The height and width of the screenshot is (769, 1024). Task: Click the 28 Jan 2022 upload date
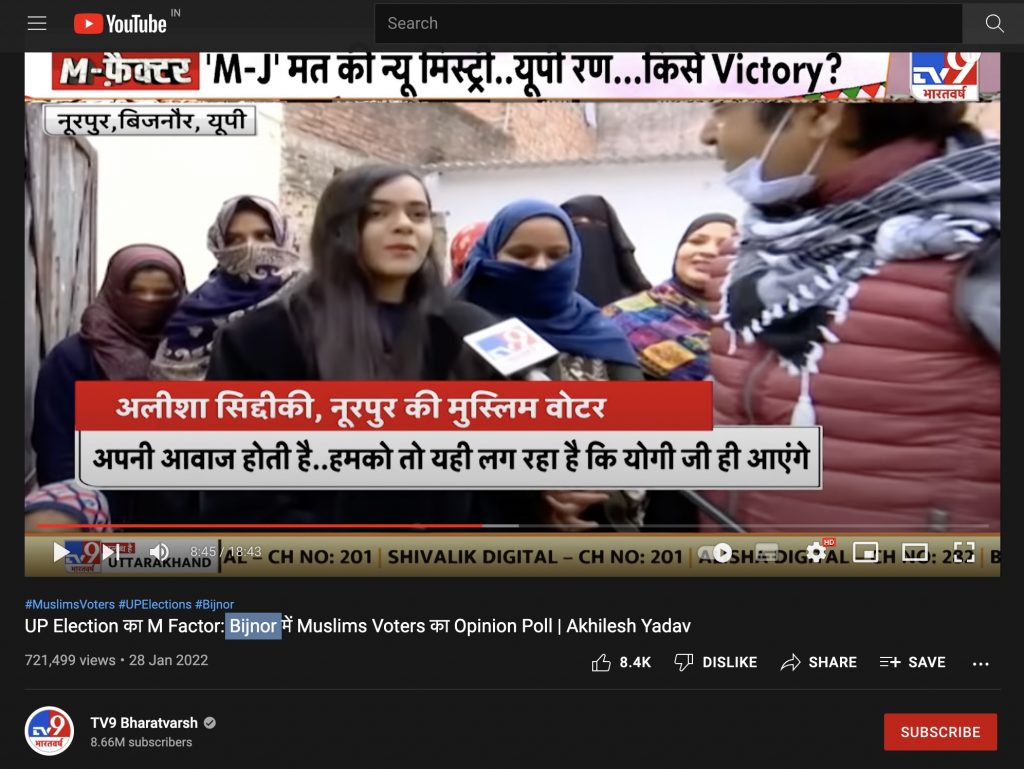pyautogui.click(x=168, y=660)
